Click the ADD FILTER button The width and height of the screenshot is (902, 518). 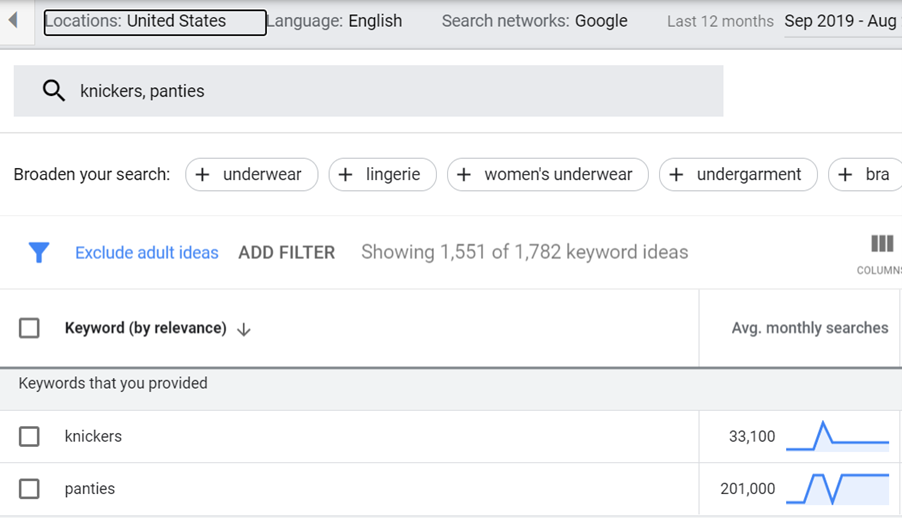(x=286, y=253)
